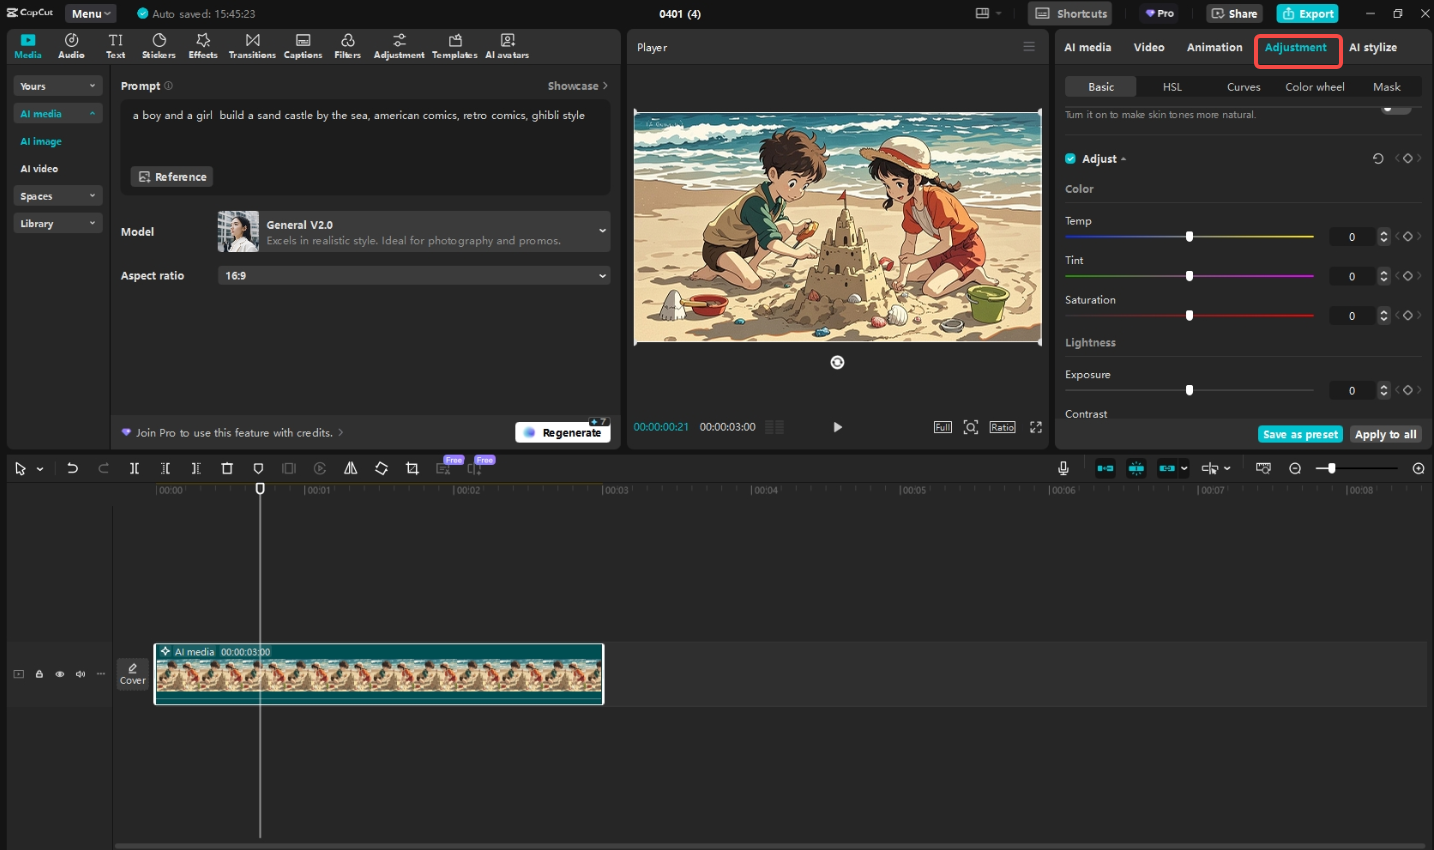Mute the AI media track

(80, 674)
